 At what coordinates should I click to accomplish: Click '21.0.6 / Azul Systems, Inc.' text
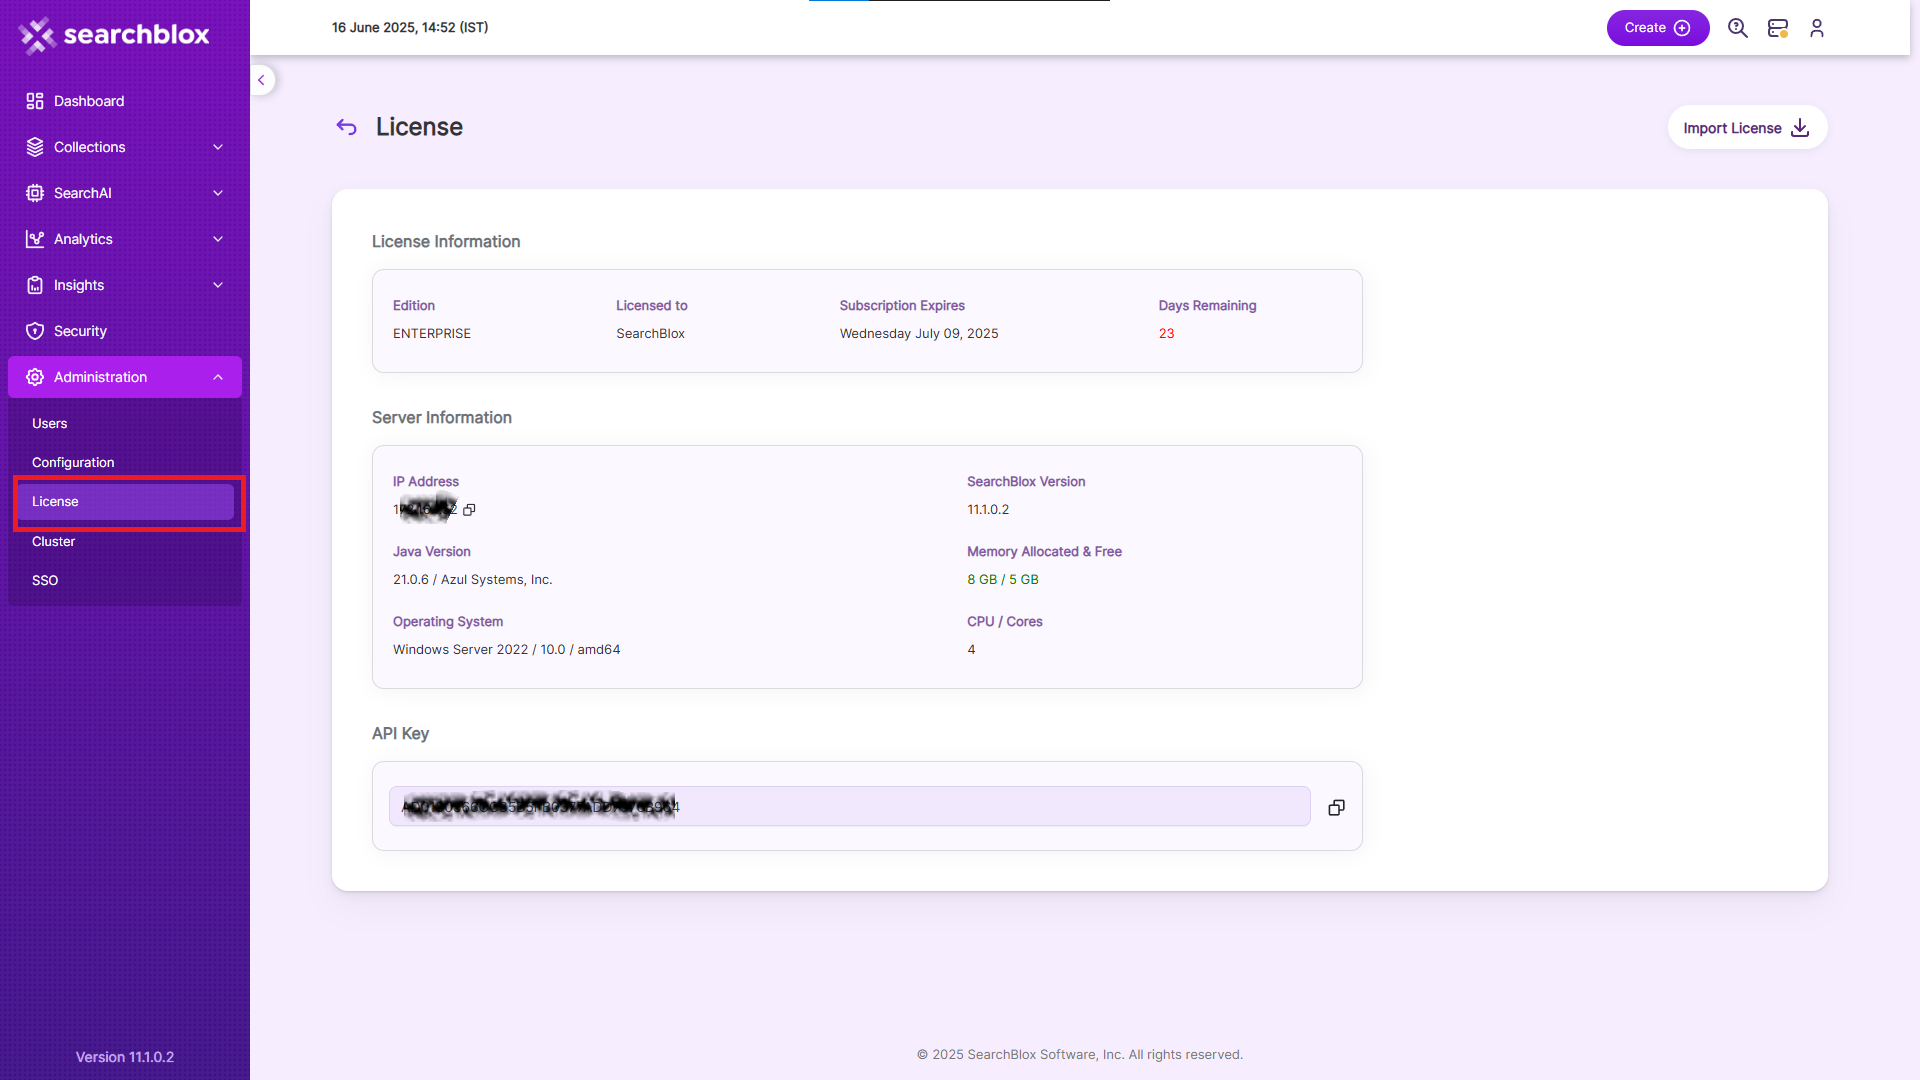tap(473, 580)
